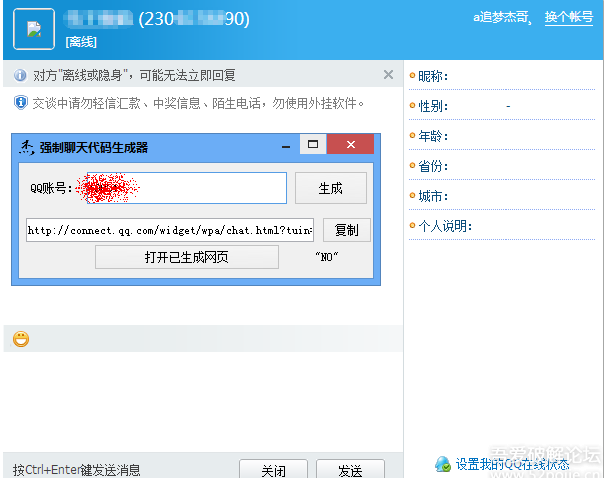The image size is (608, 478).
Task: Click the 生成 generate button
Action: coord(331,188)
